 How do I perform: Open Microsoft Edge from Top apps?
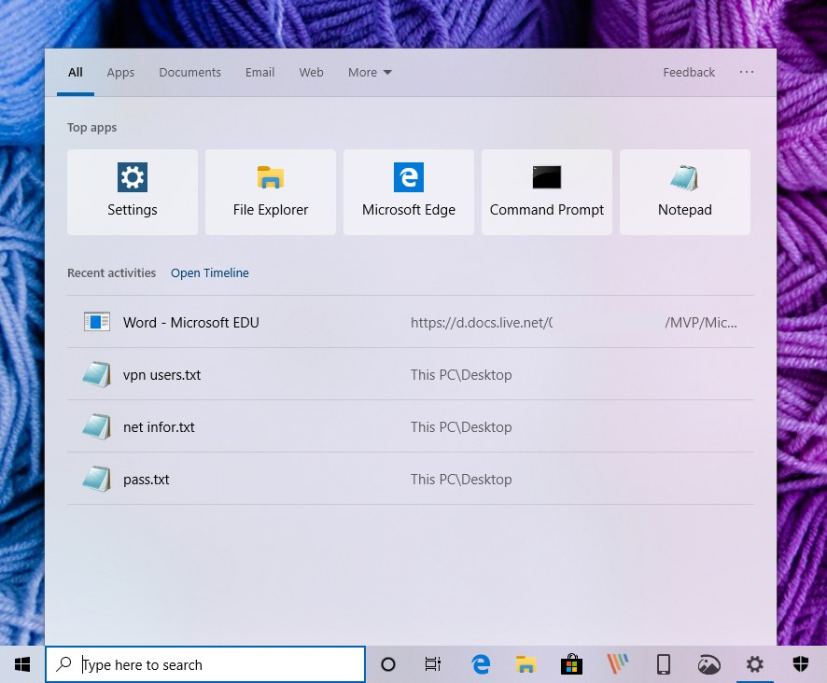pyautogui.click(x=408, y=191)
